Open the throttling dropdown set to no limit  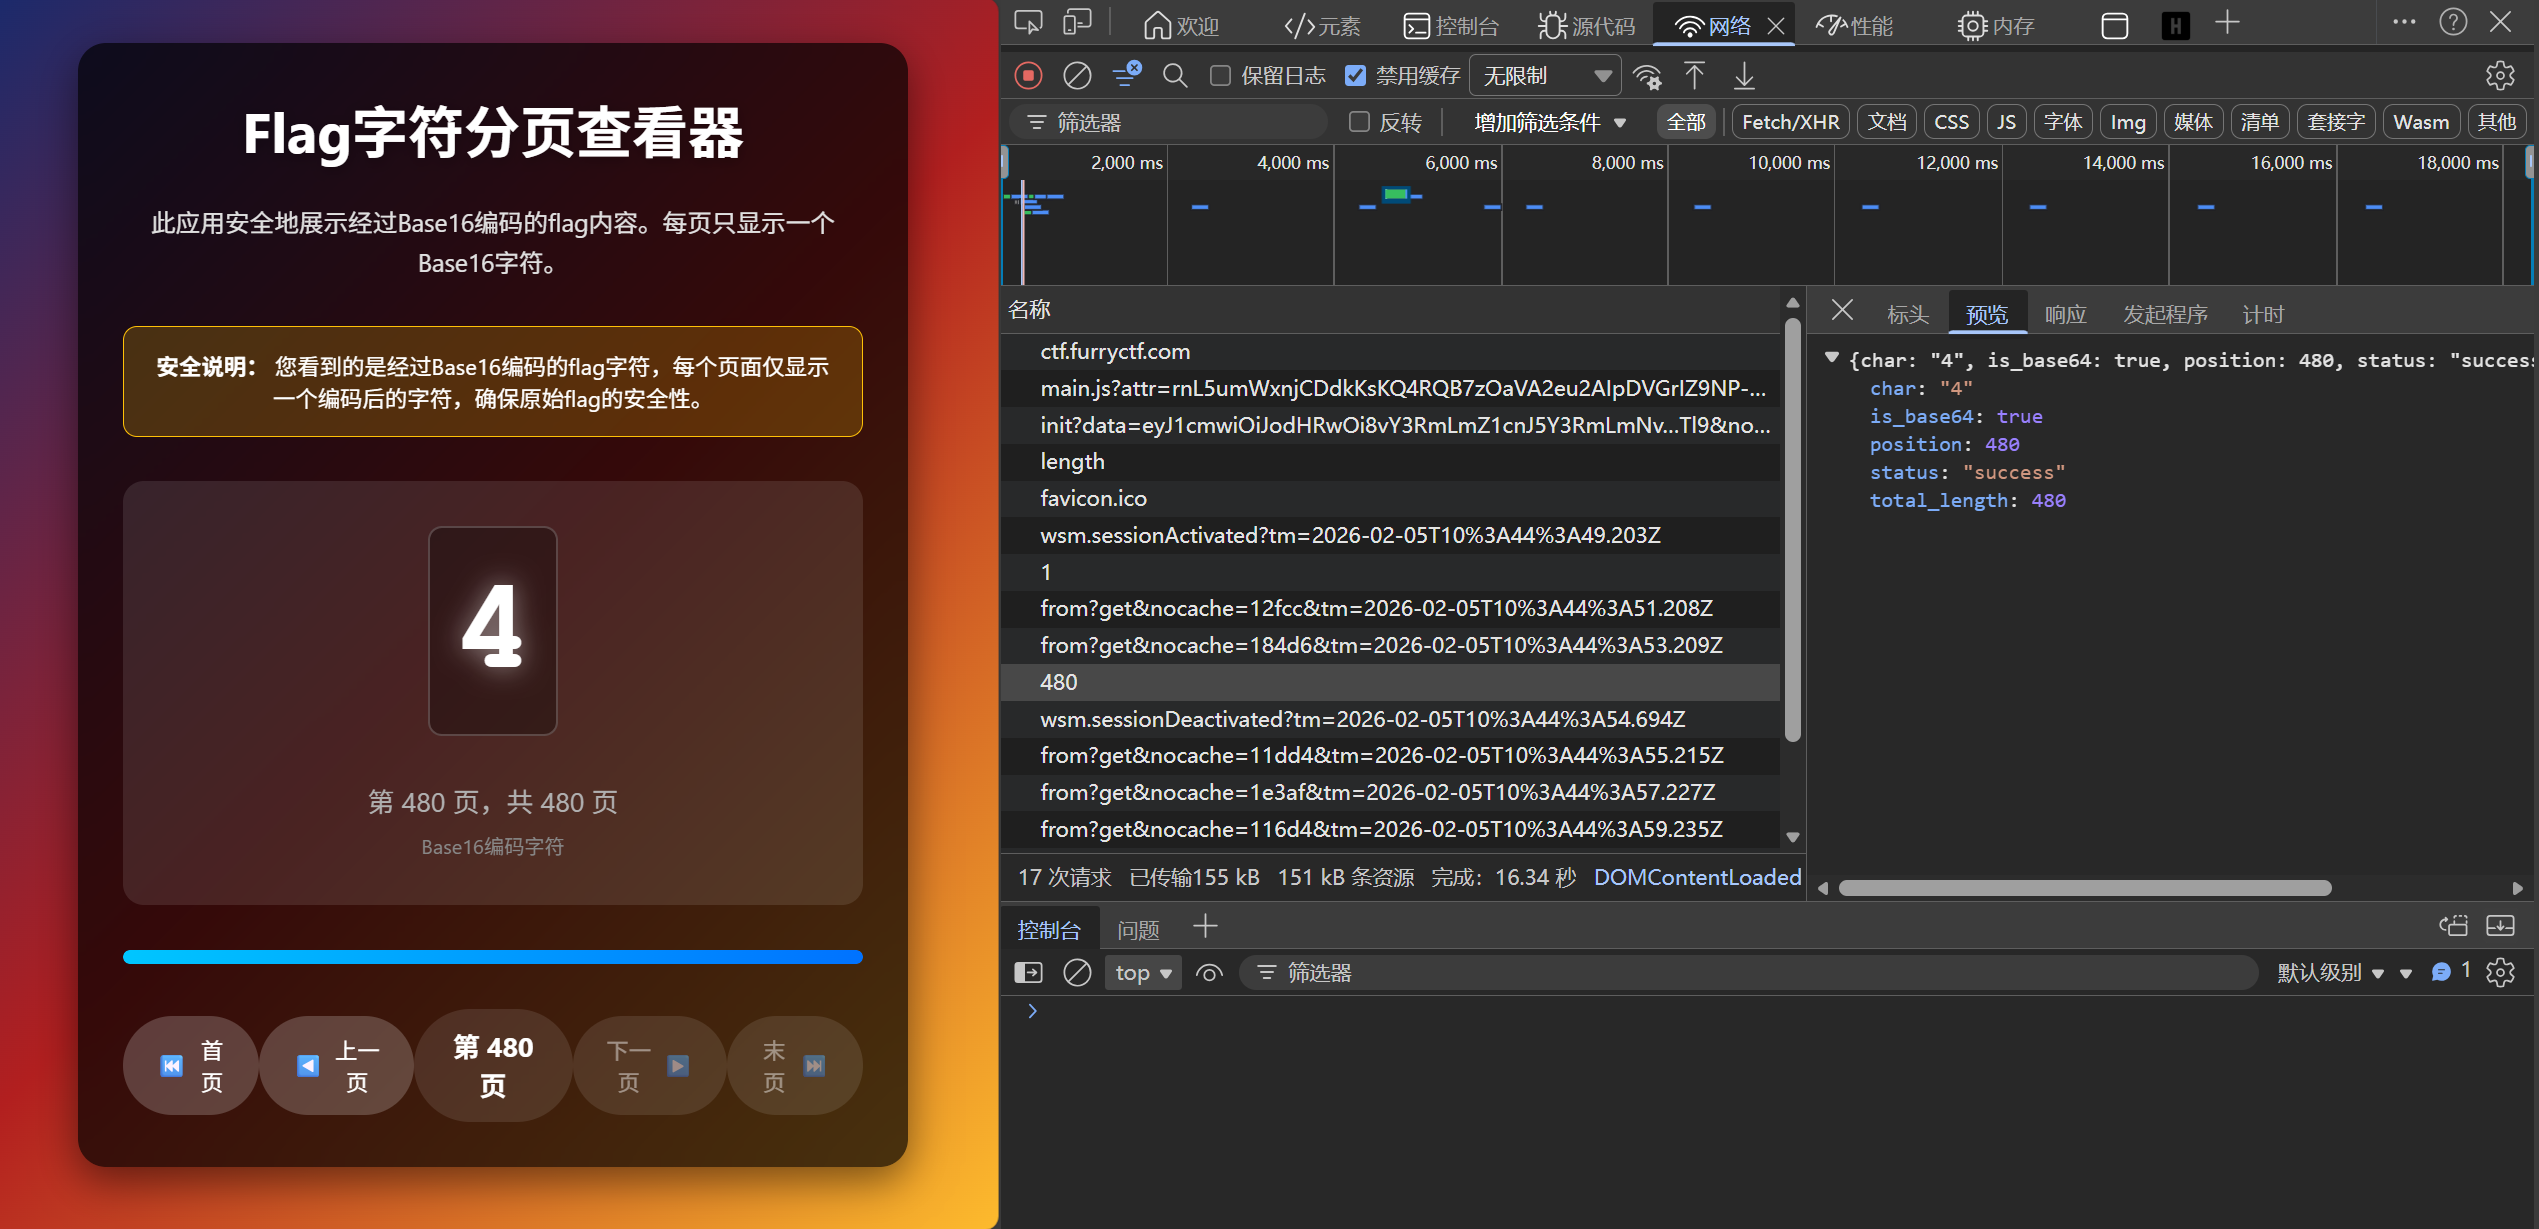pos(1545,76)
